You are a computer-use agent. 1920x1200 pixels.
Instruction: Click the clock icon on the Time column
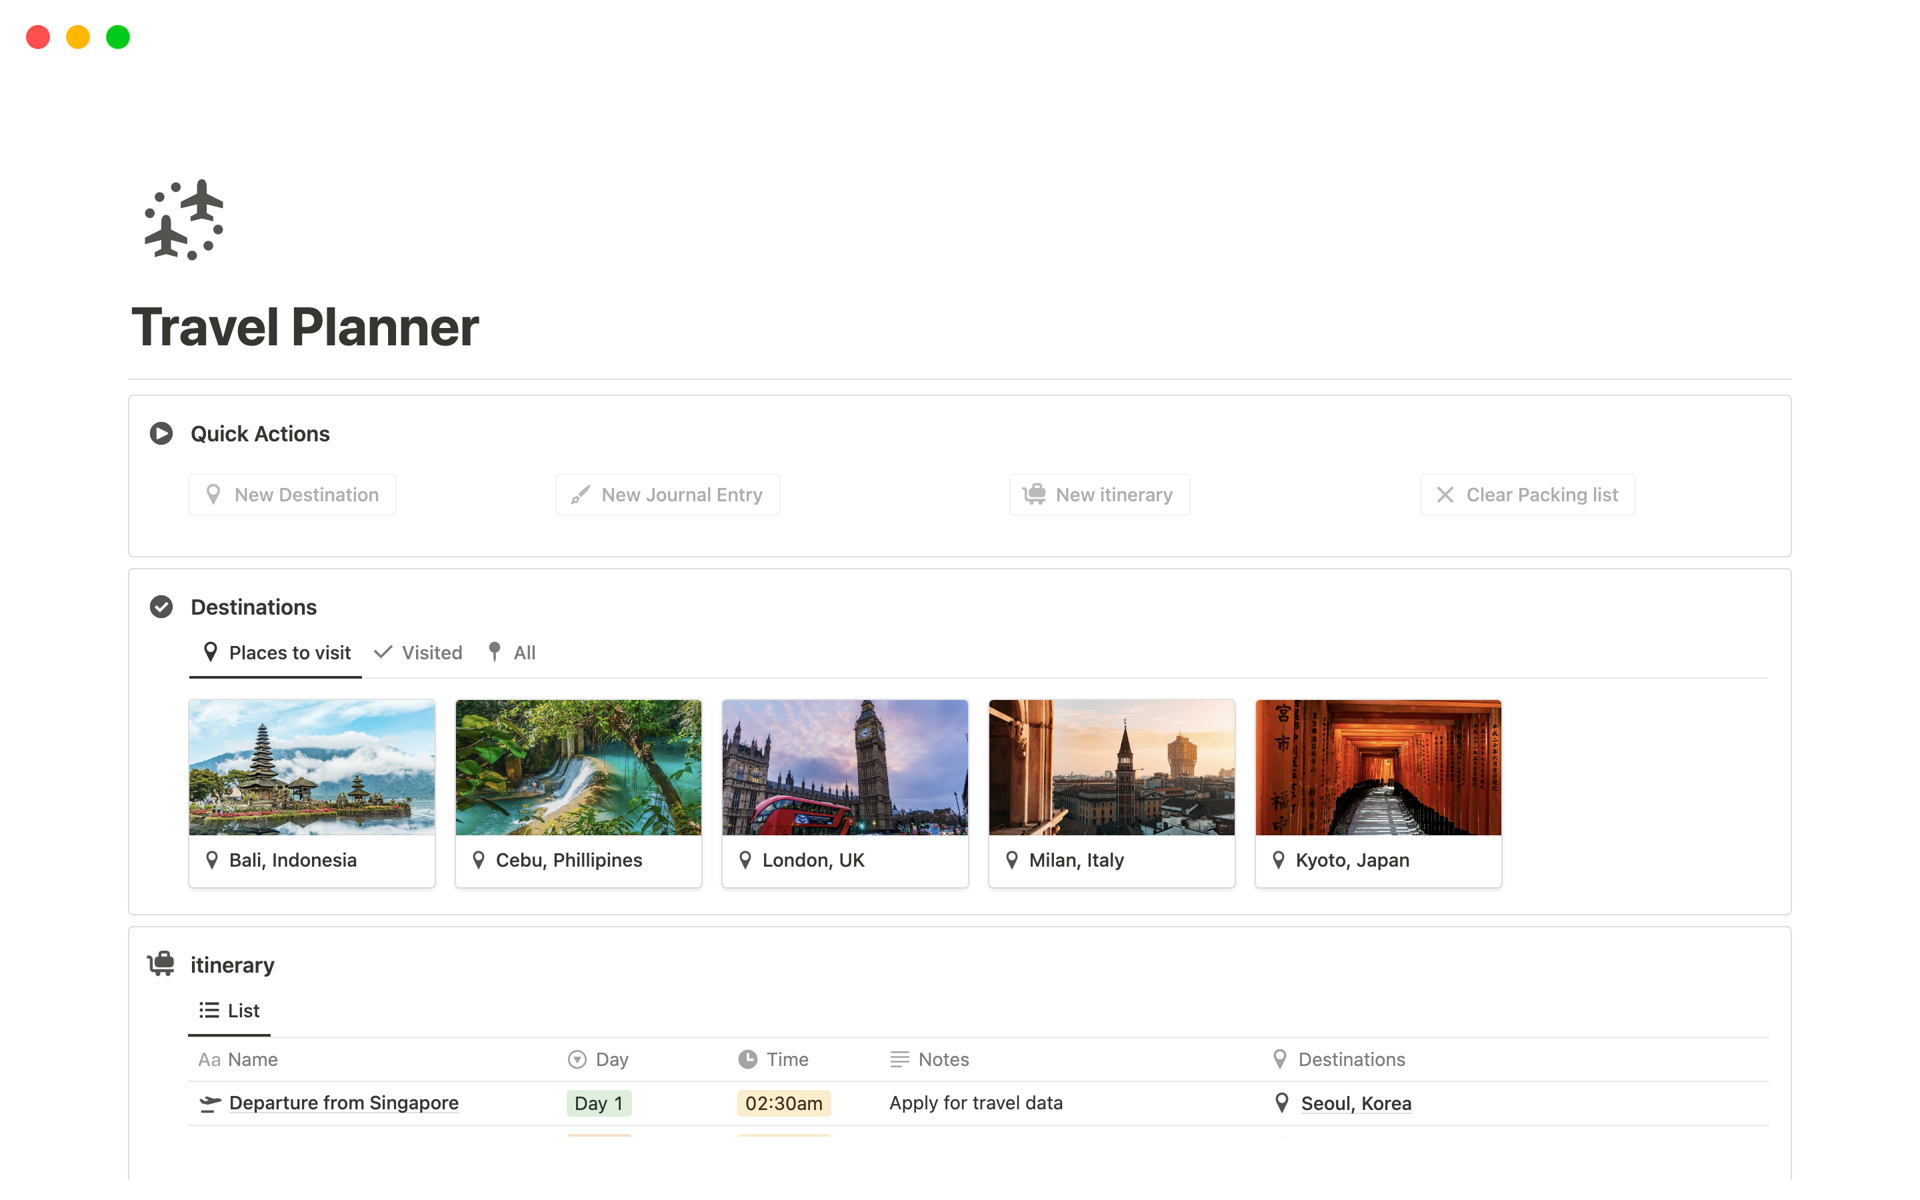746,1059
